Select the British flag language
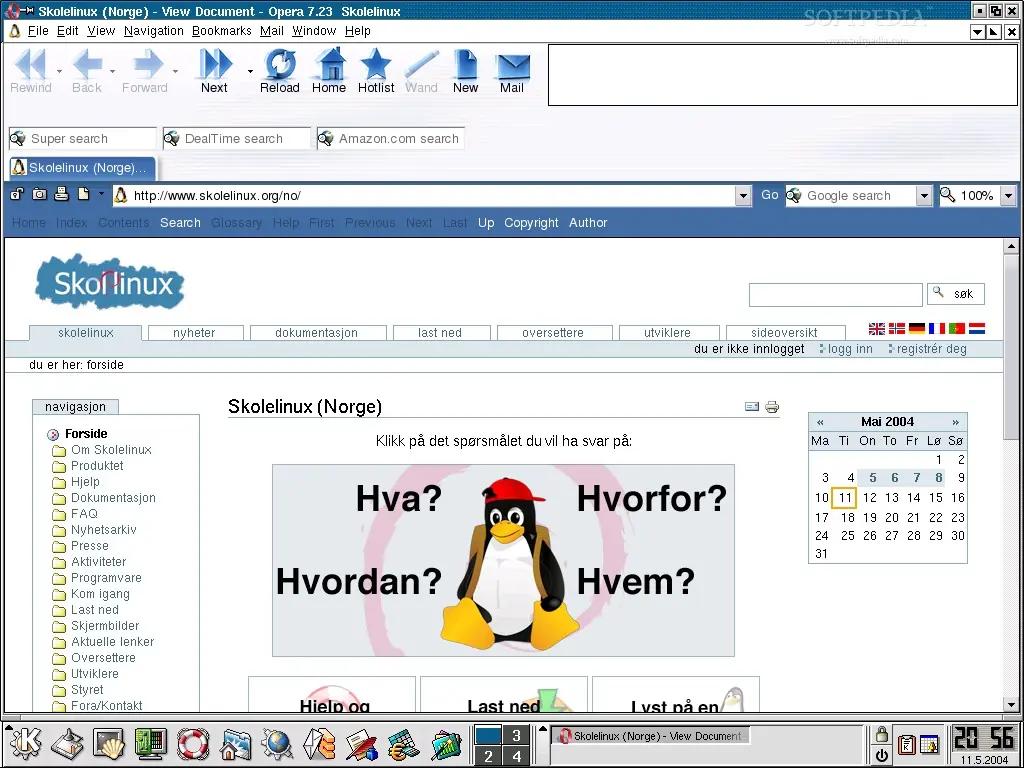The image size is (1024, 768). (x=876, y=328)
